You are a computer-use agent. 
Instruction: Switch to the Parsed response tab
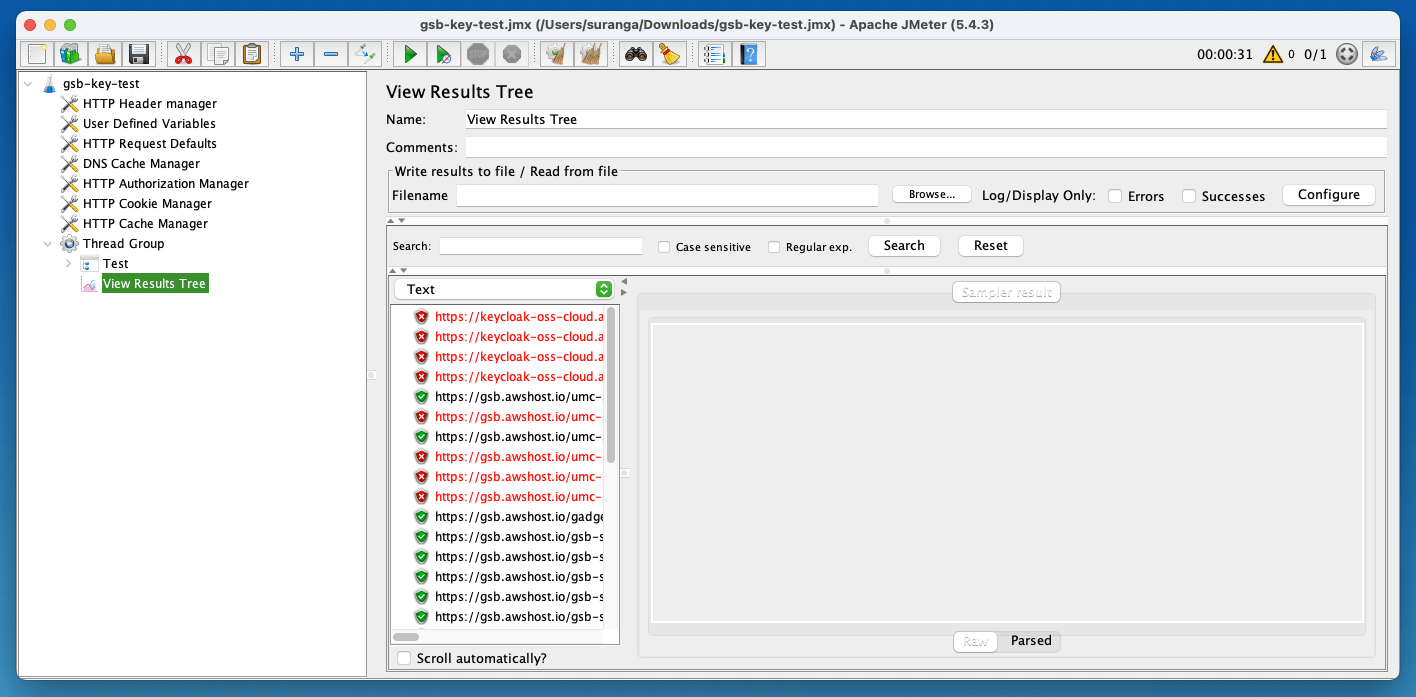click(x=1031, y=640)
